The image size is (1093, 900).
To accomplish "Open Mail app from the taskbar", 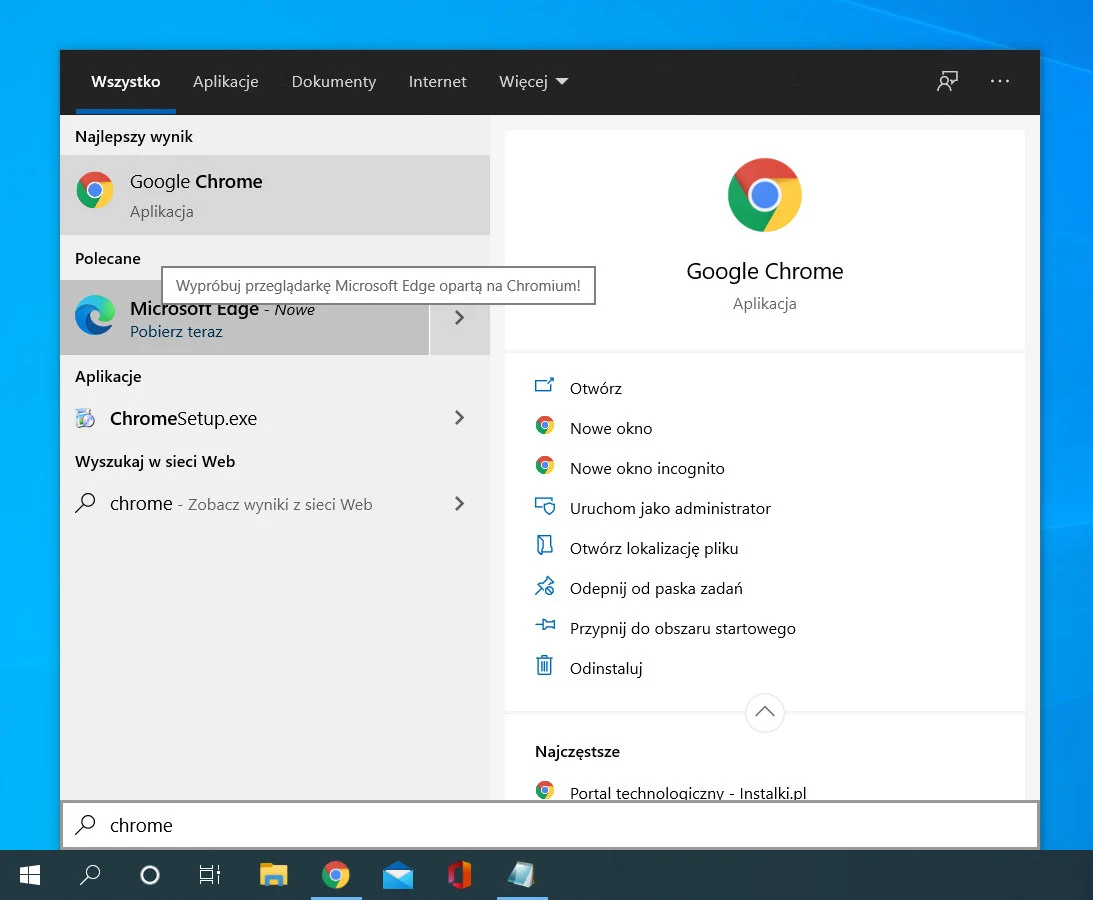I will [x=398, y=876].
